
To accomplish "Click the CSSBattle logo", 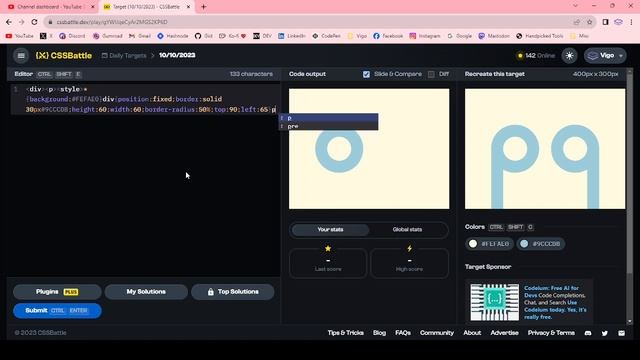I will coord(64,56).
